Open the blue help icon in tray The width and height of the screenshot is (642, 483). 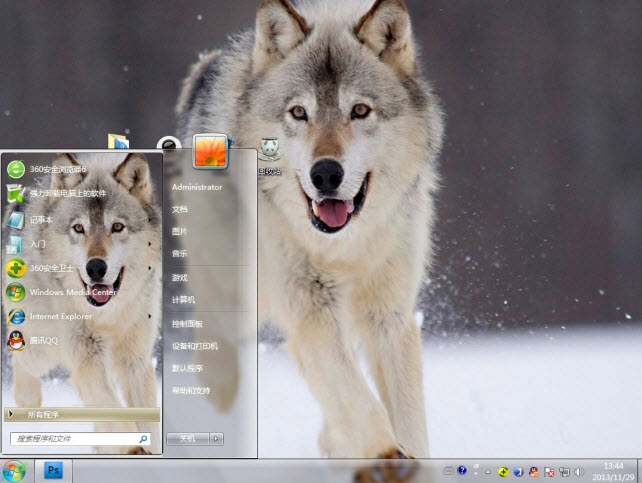coord(462,471)
